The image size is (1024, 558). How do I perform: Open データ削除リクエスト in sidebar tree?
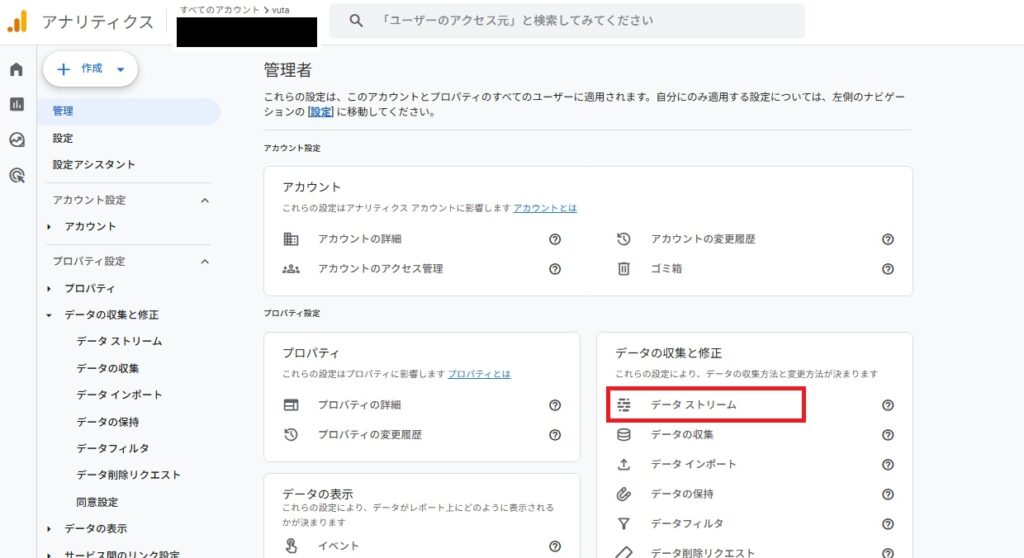coord(129,475)
